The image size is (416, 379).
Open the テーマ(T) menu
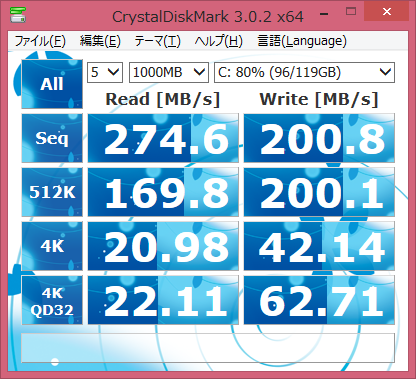(157, 41)
